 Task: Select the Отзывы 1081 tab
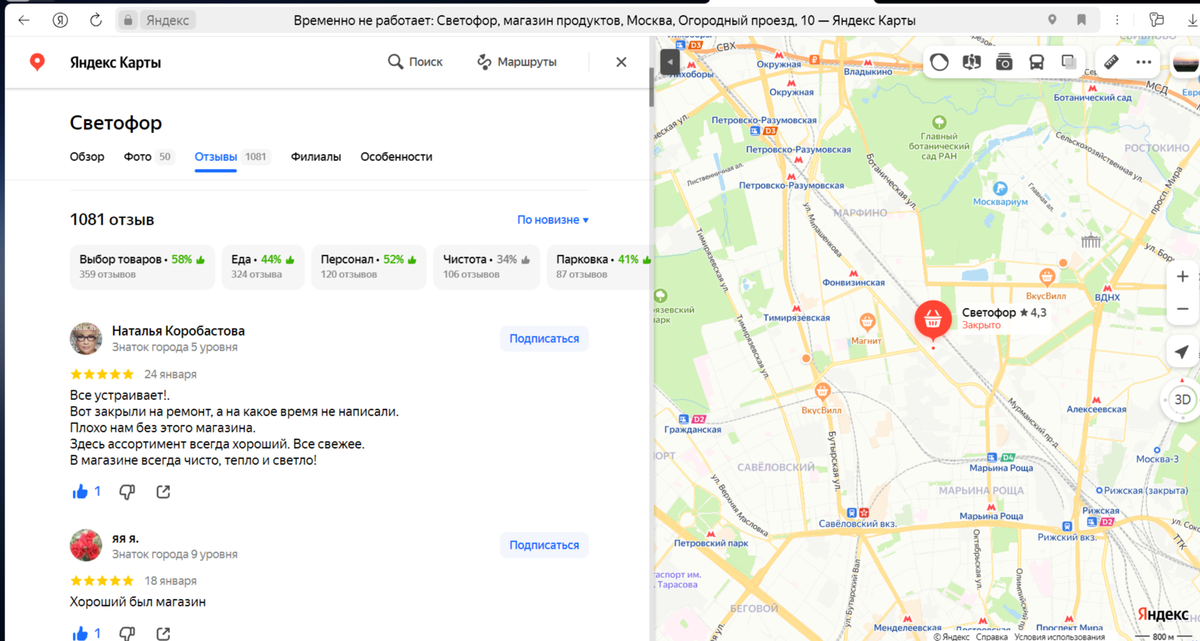232,157
